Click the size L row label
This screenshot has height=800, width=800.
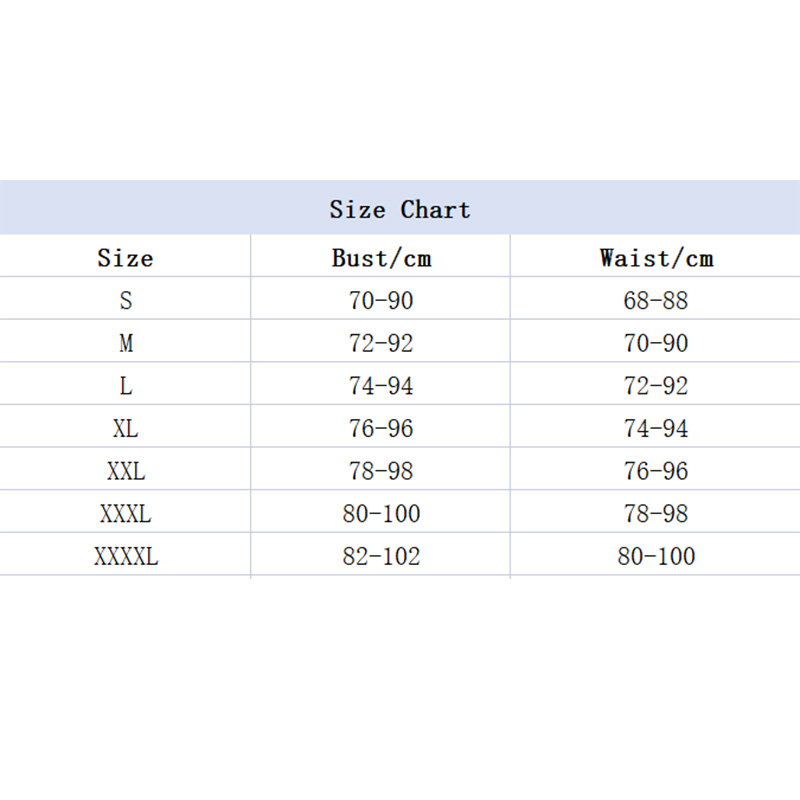coord(126,386)
